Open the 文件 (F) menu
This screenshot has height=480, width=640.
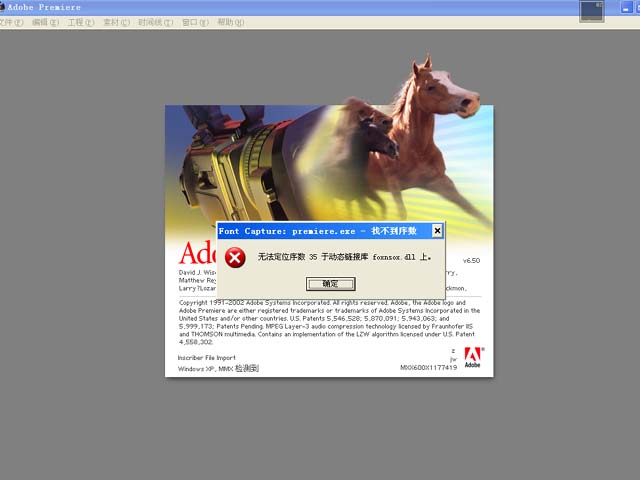pyautogui.click(x=11, y=22)
